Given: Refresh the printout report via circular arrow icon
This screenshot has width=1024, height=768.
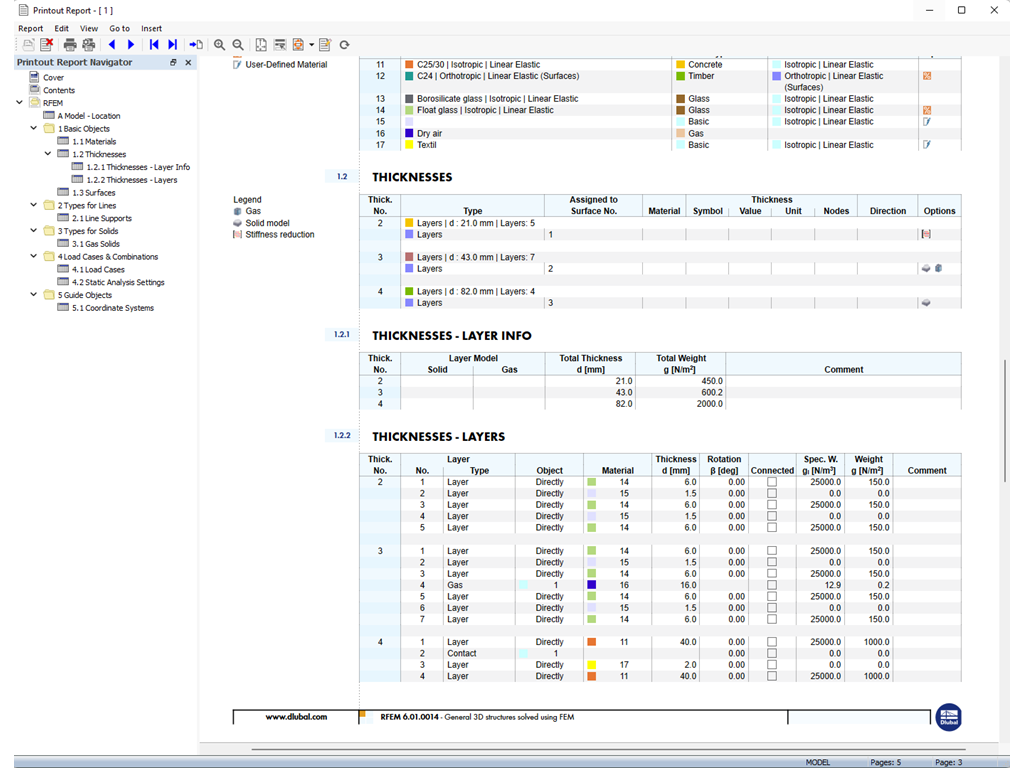Looking at the screenshot, I should [343, 45].
